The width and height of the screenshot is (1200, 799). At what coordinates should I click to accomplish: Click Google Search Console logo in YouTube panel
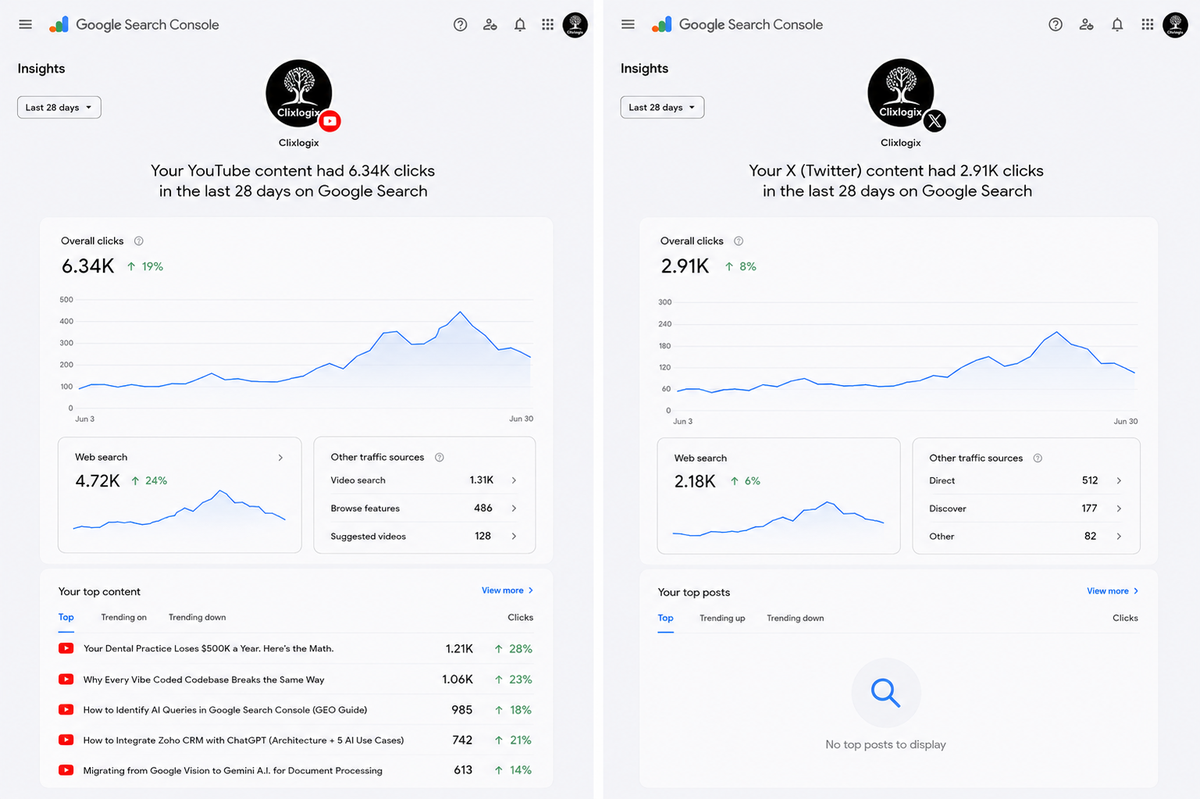(x=134, y=25)
